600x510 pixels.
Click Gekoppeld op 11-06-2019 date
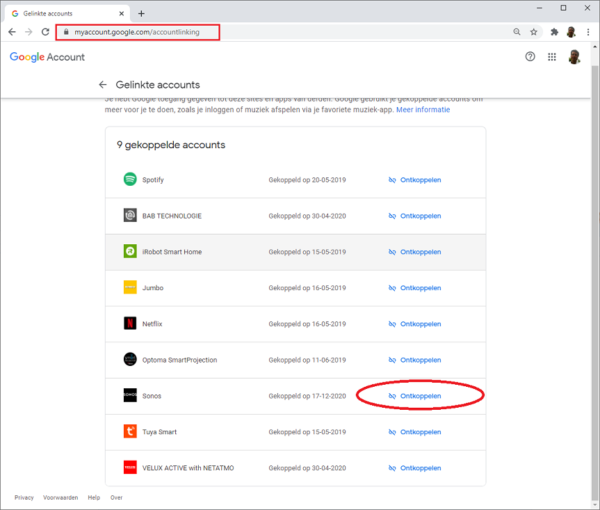tap(307, 360)
